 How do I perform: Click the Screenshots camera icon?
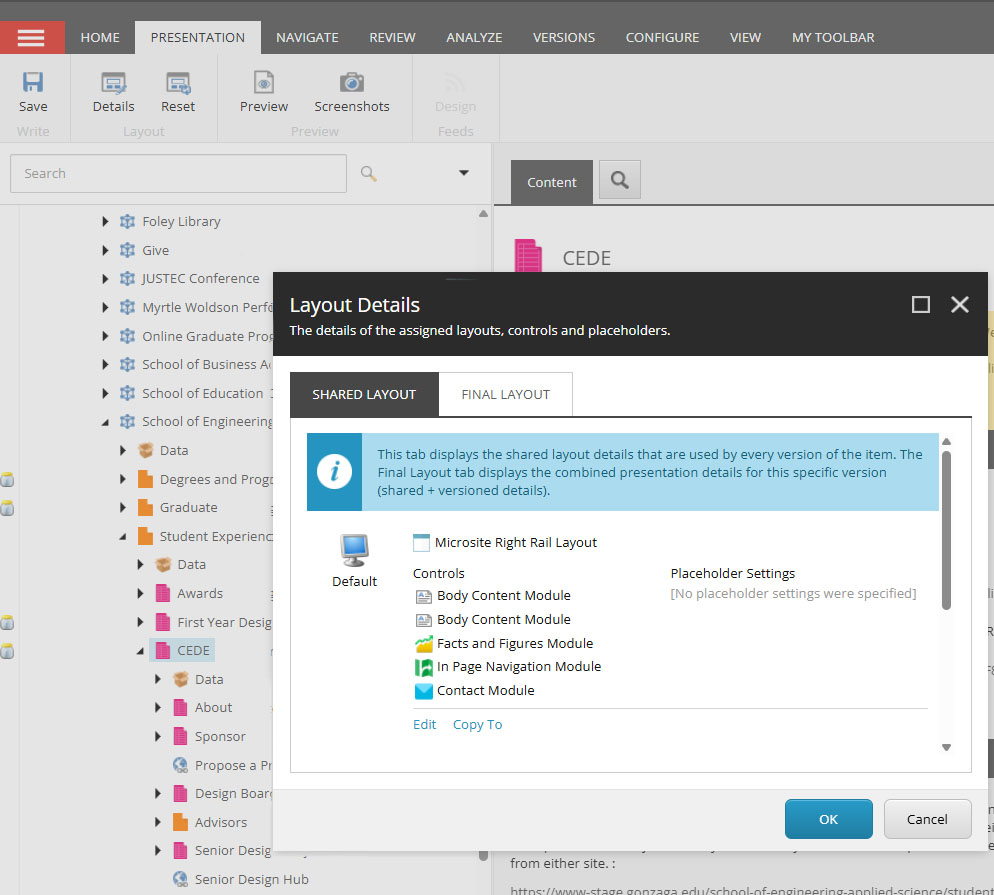point(351,84)
